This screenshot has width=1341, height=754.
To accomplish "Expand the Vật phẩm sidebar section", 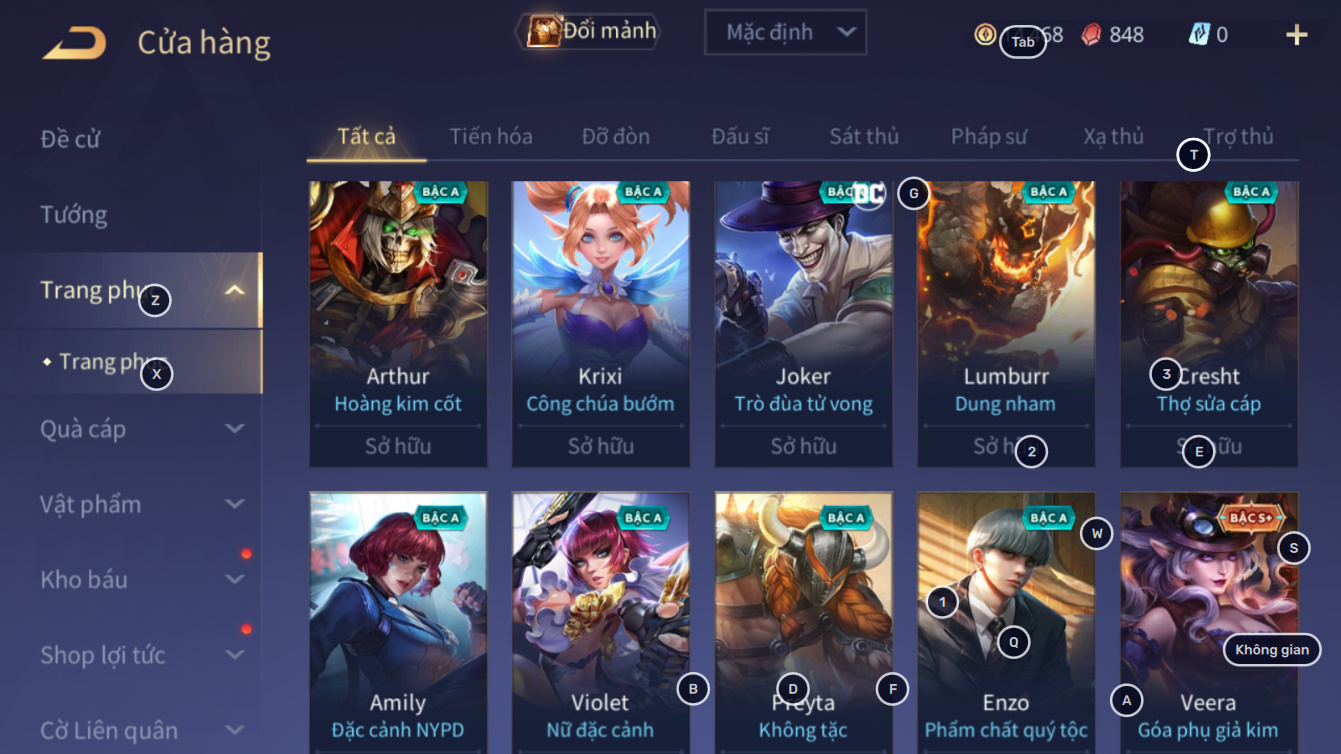I will pos(234,504).
